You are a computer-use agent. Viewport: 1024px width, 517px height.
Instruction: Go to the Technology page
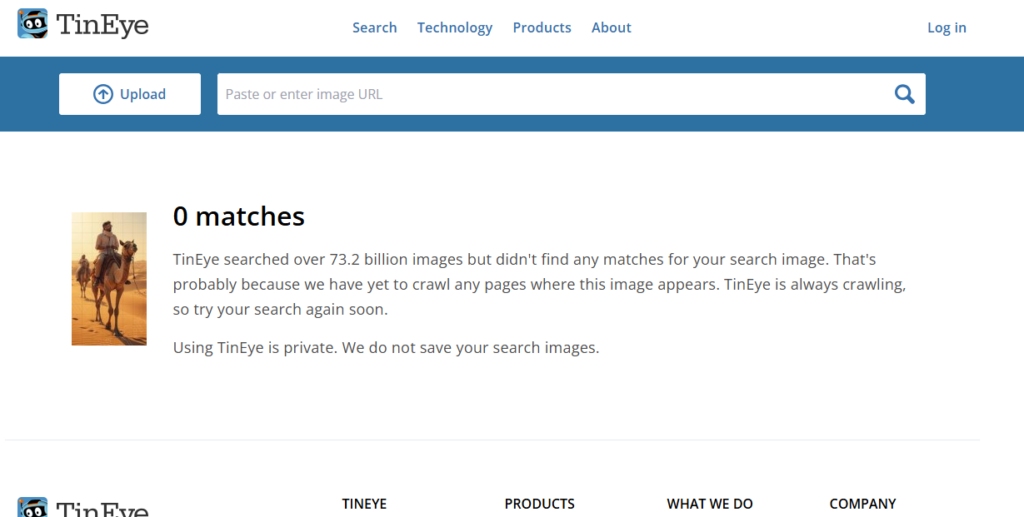click(x=454, y=28)
